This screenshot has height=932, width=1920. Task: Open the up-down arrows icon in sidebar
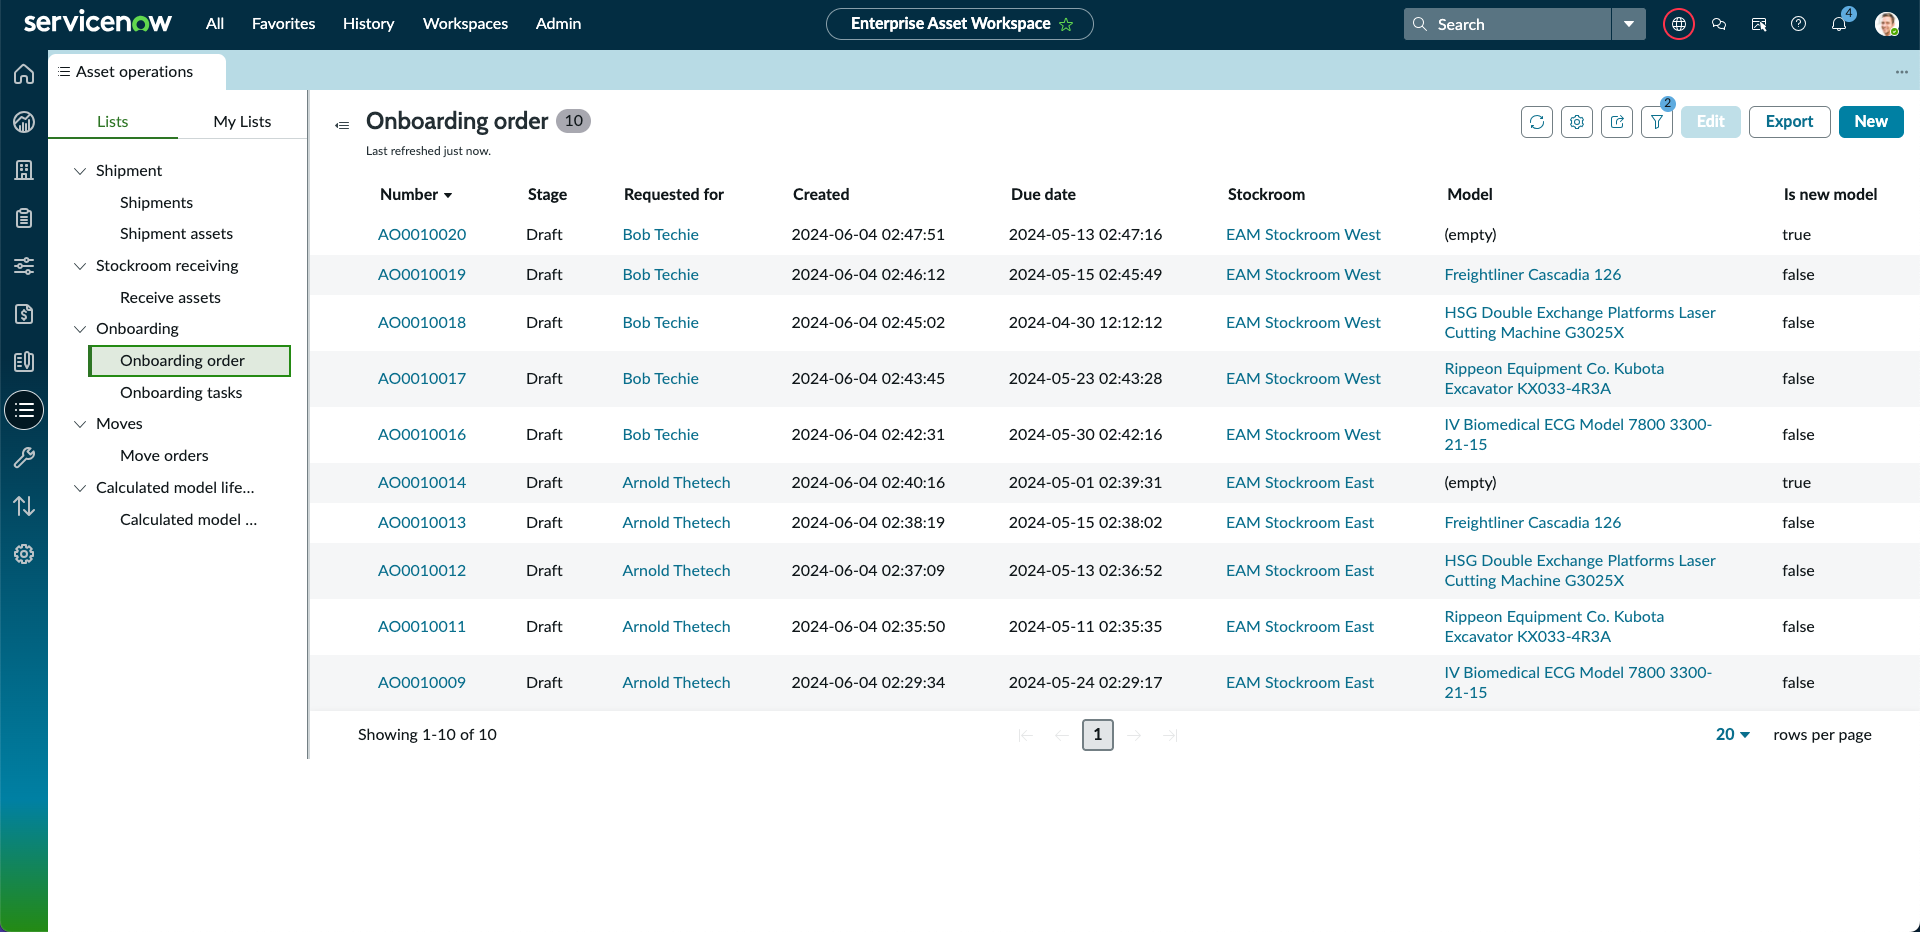(24, 506)
